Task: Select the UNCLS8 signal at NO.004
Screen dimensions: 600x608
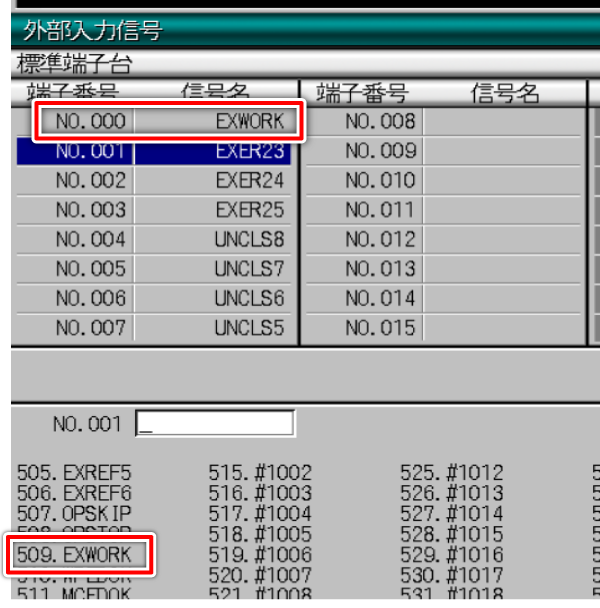Action: click(249, 240)
